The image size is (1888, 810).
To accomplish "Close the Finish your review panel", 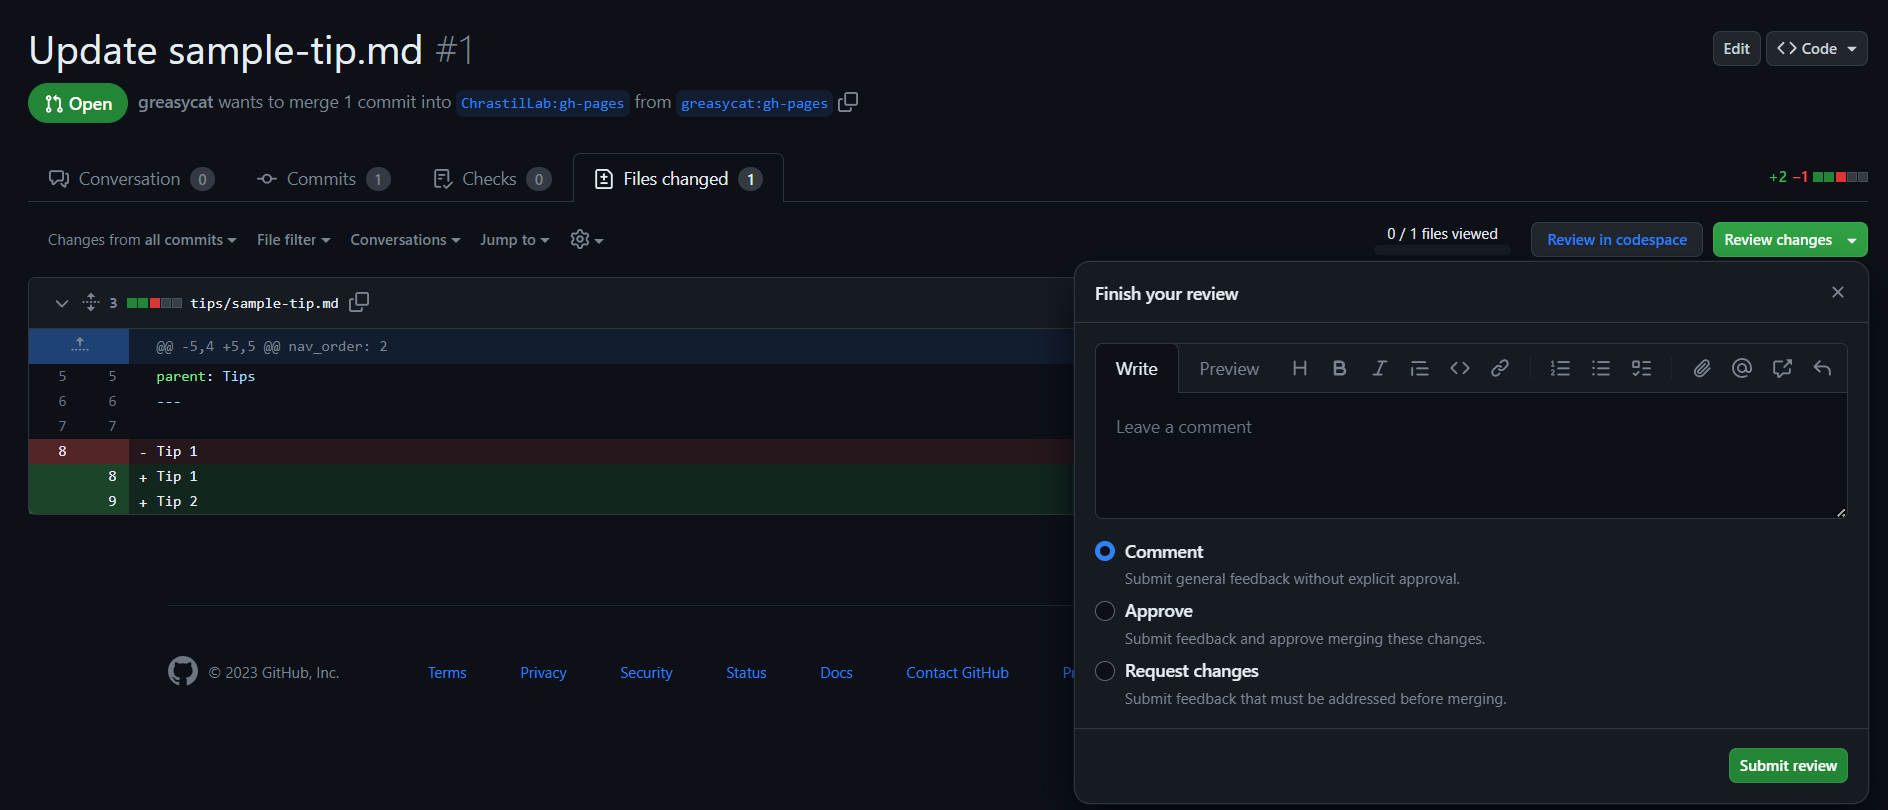I will point(1837,292).
